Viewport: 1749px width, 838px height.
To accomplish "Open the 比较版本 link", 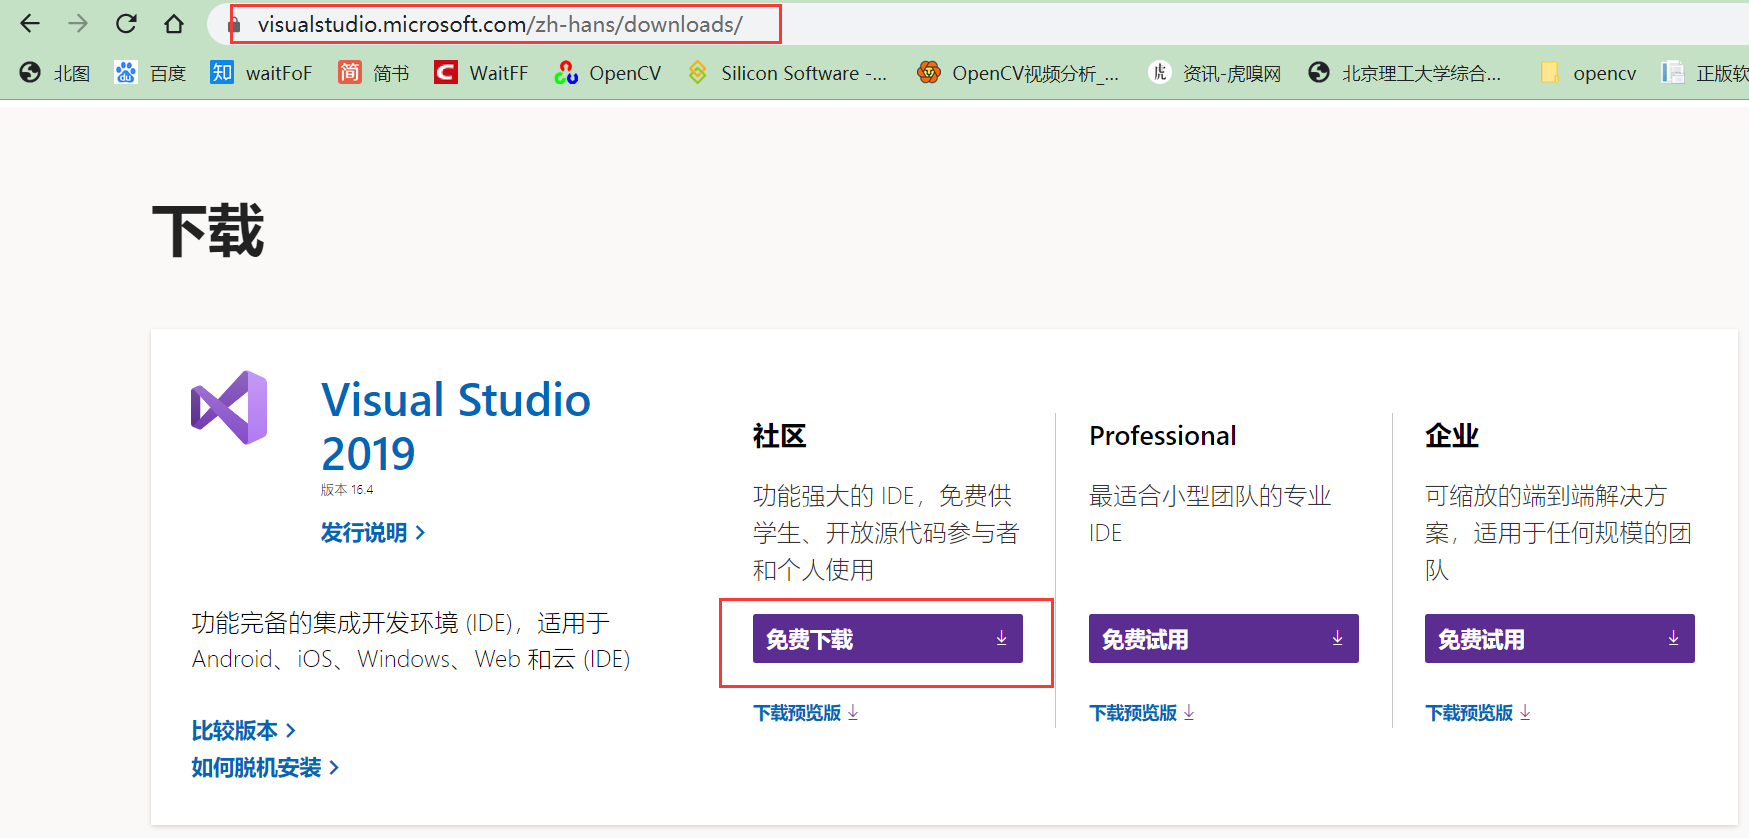I will [243, 730].
